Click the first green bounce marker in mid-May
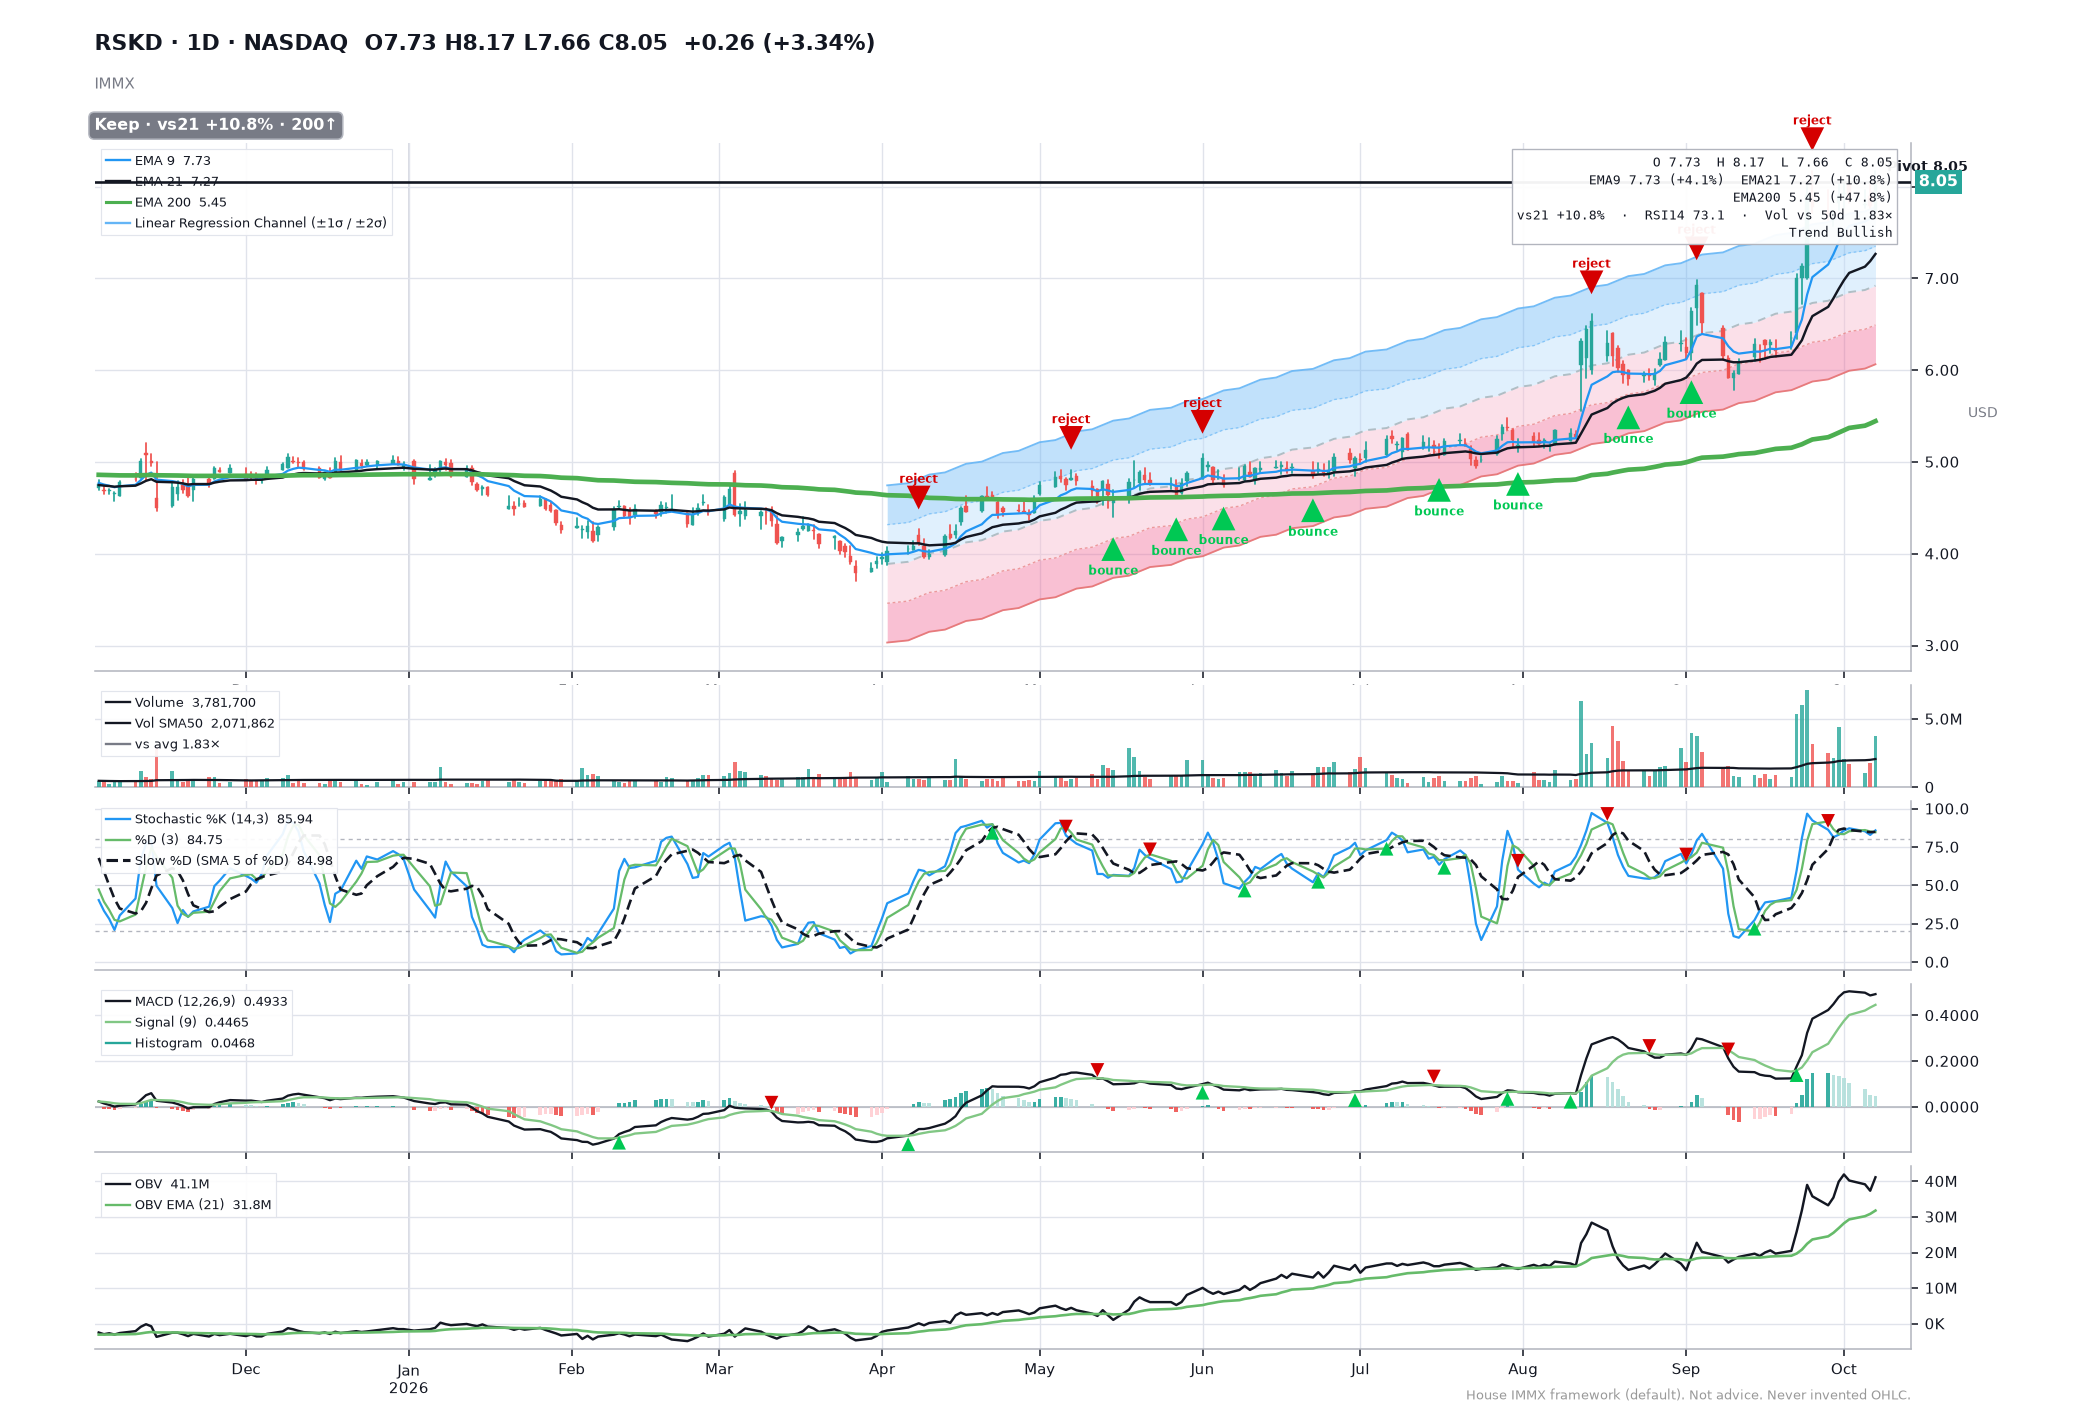Viewport: 2100px width, 1428px height. tap(1113, 550)
